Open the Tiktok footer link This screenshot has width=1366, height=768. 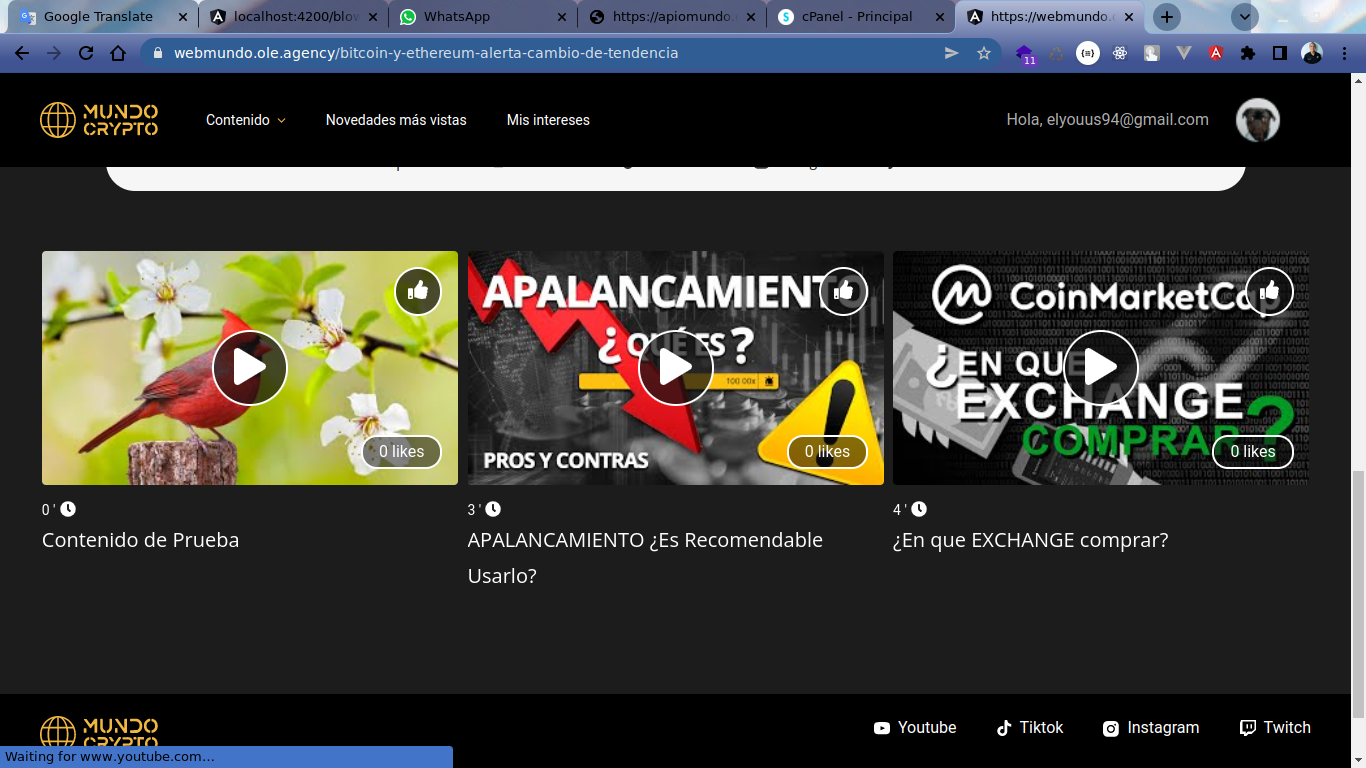click(x=1030, y=728)
